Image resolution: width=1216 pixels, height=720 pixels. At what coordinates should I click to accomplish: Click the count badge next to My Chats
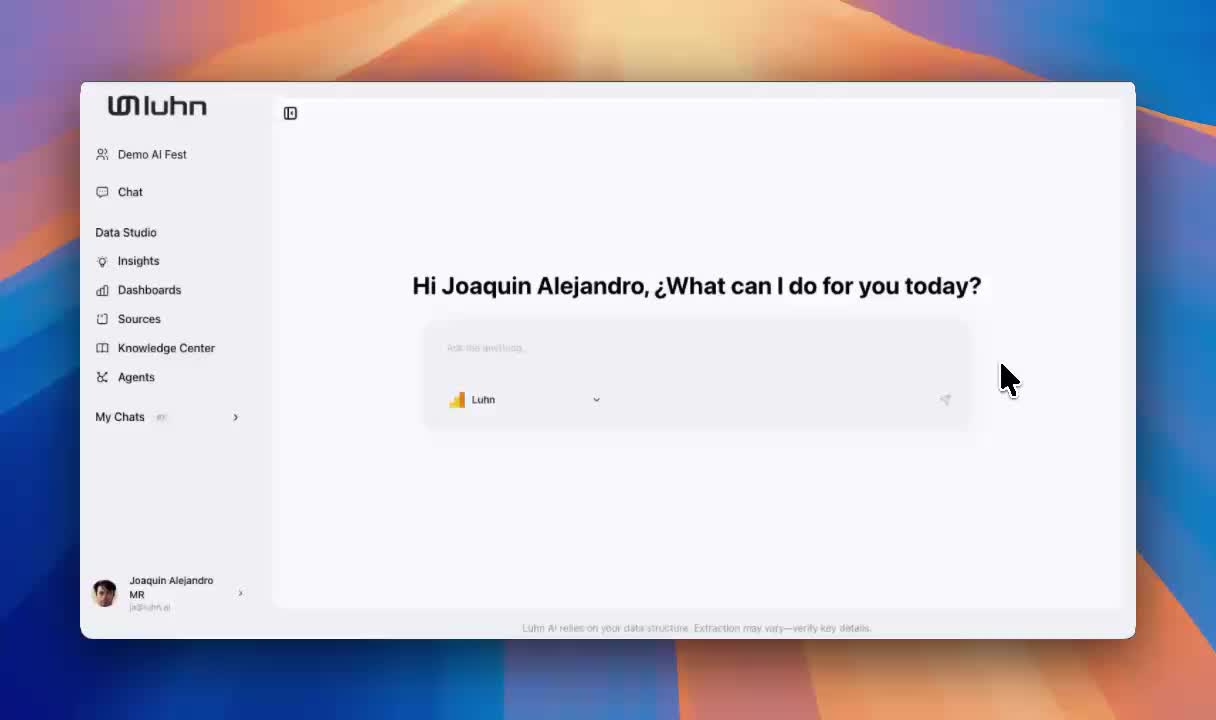[x=160, y=417]
